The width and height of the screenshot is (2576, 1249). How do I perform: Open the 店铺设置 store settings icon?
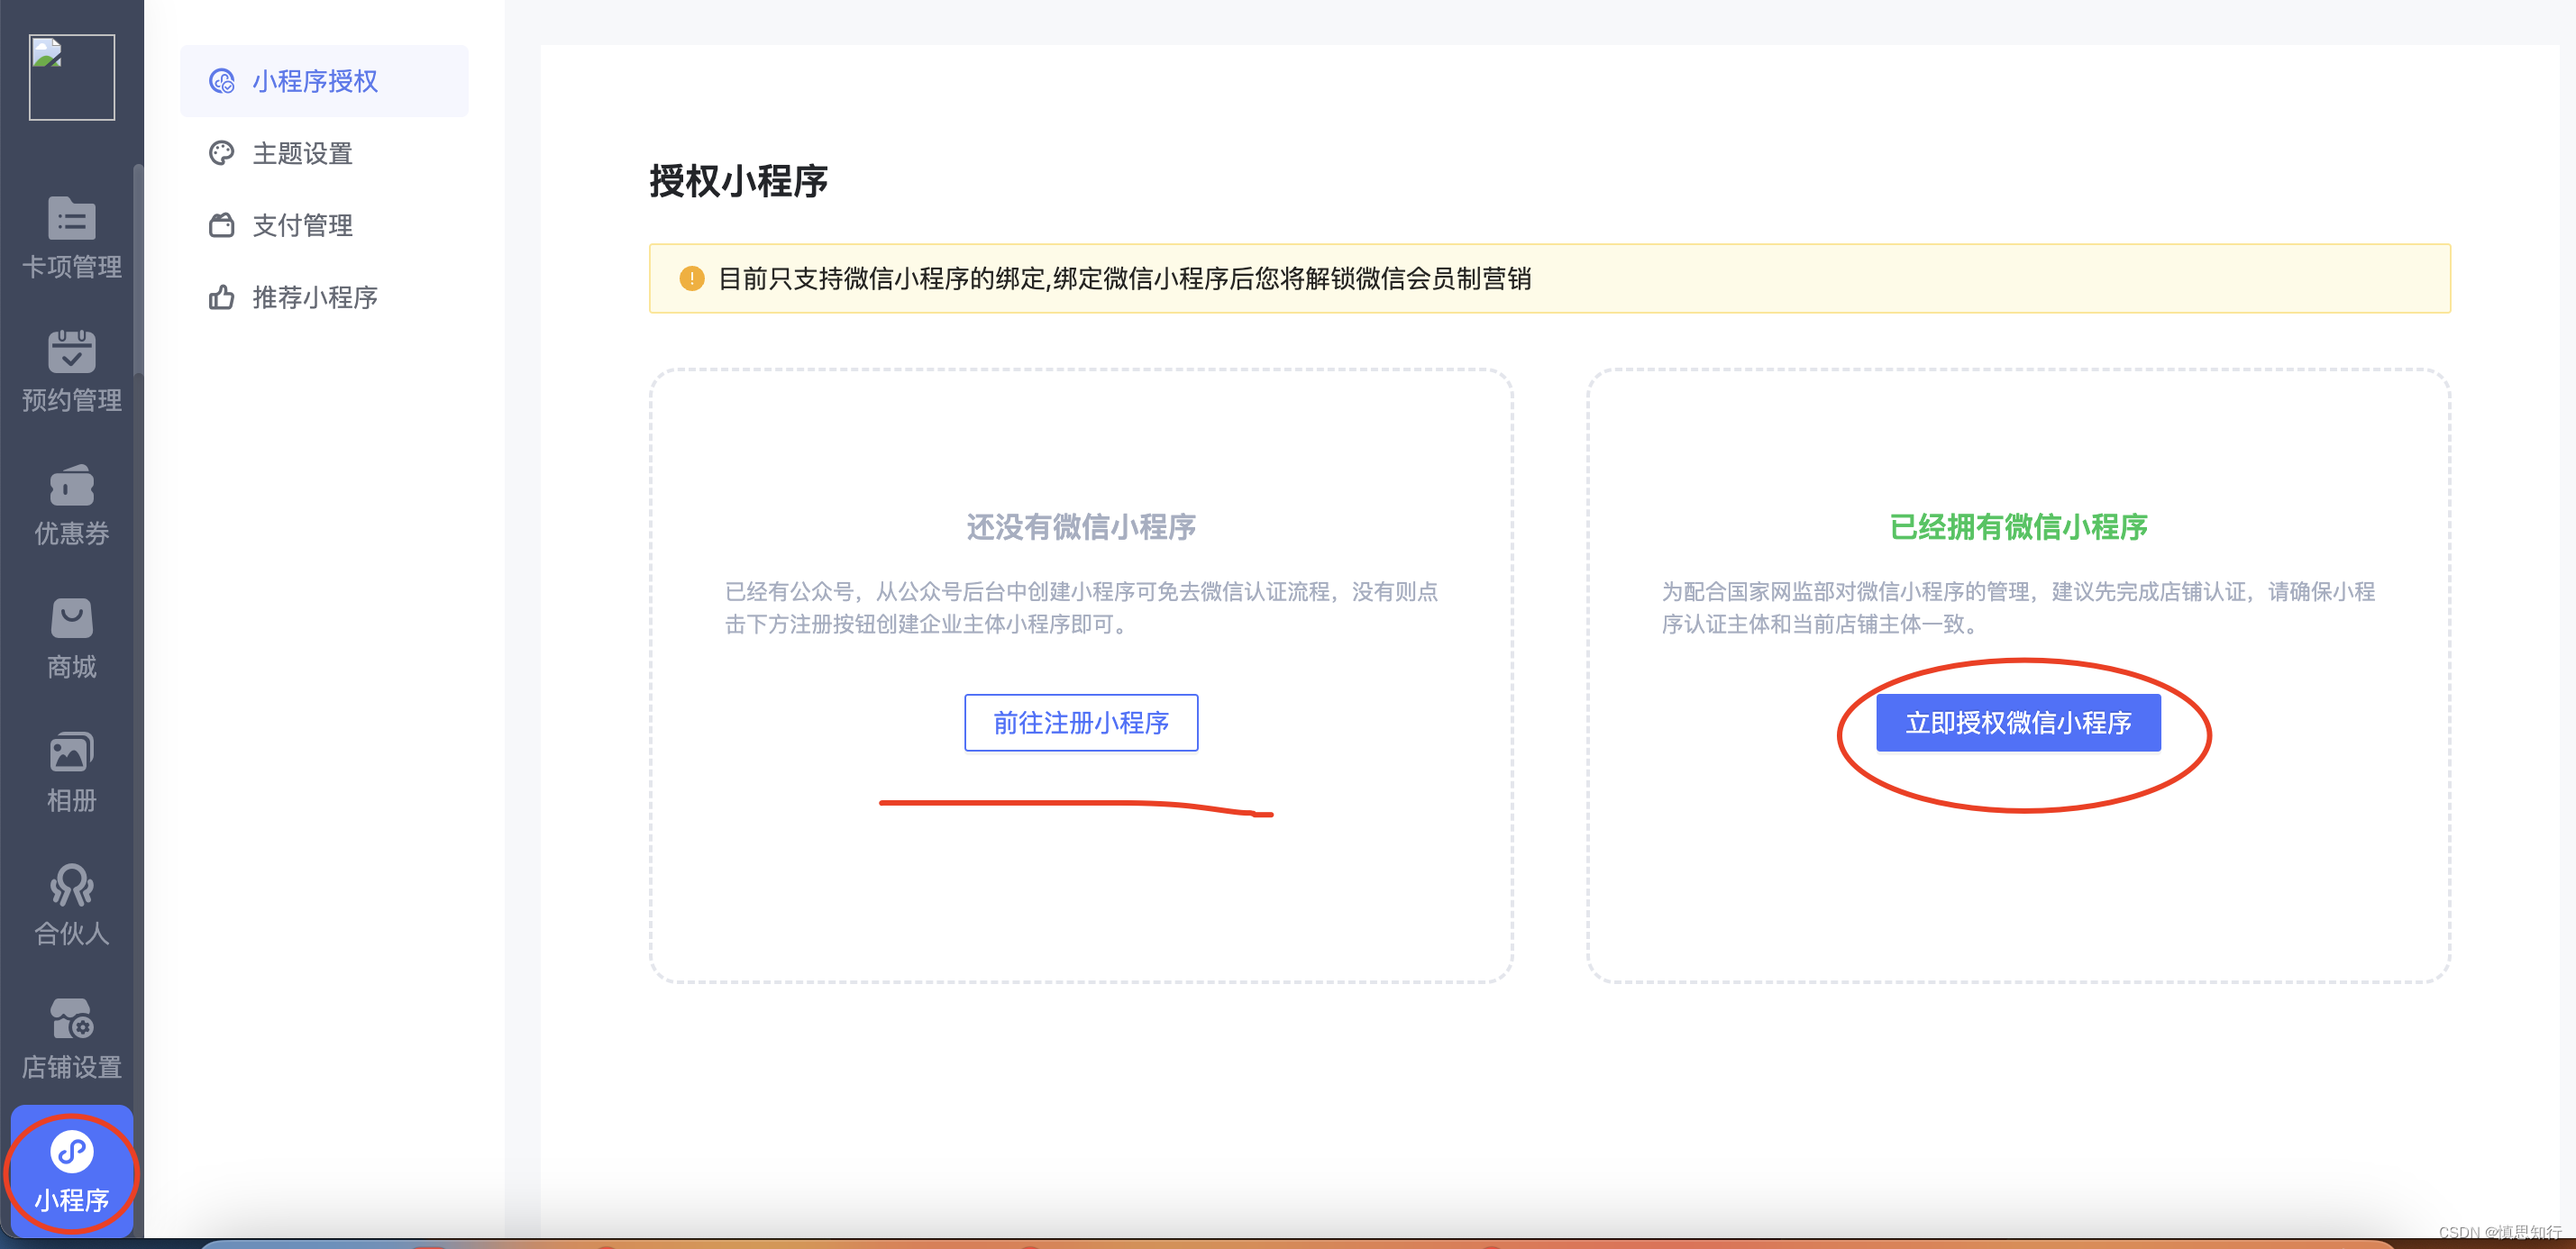71,1020
